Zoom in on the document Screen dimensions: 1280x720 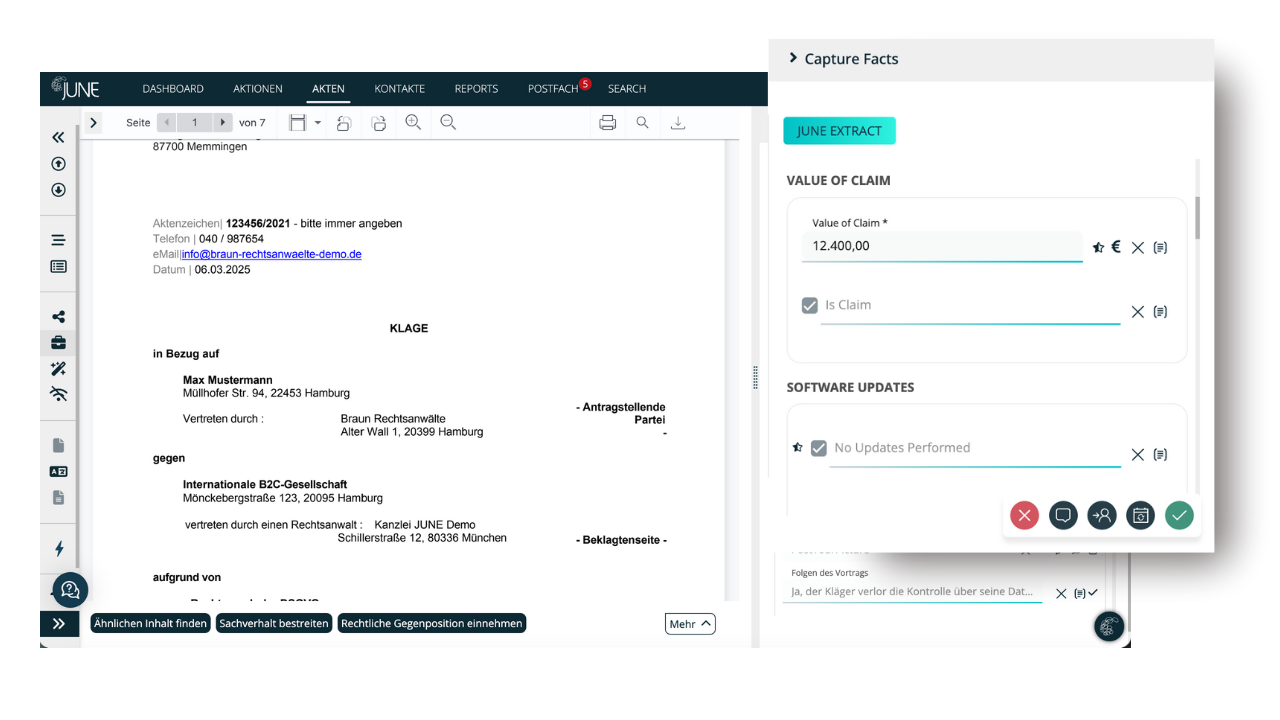413,121
